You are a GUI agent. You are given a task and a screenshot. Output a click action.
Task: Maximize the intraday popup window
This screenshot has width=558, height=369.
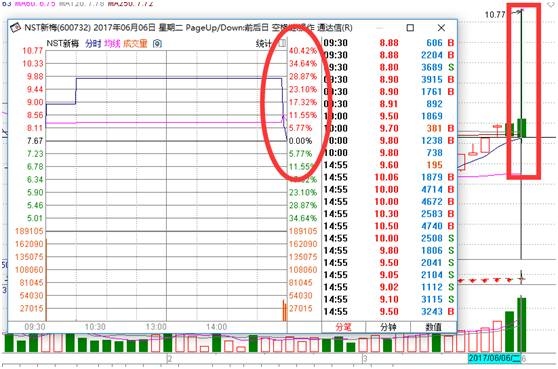pyautogui.click(x=410, y=27)
